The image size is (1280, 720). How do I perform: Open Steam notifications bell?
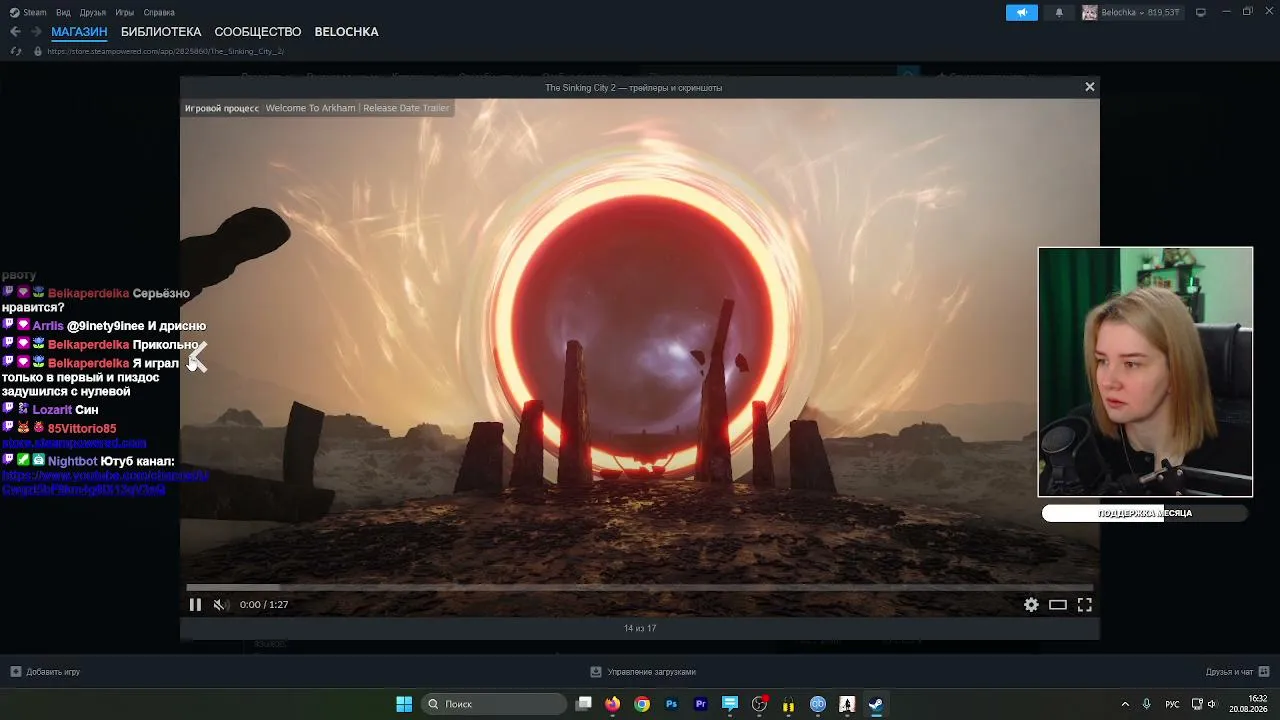(x=1059, y=12)
